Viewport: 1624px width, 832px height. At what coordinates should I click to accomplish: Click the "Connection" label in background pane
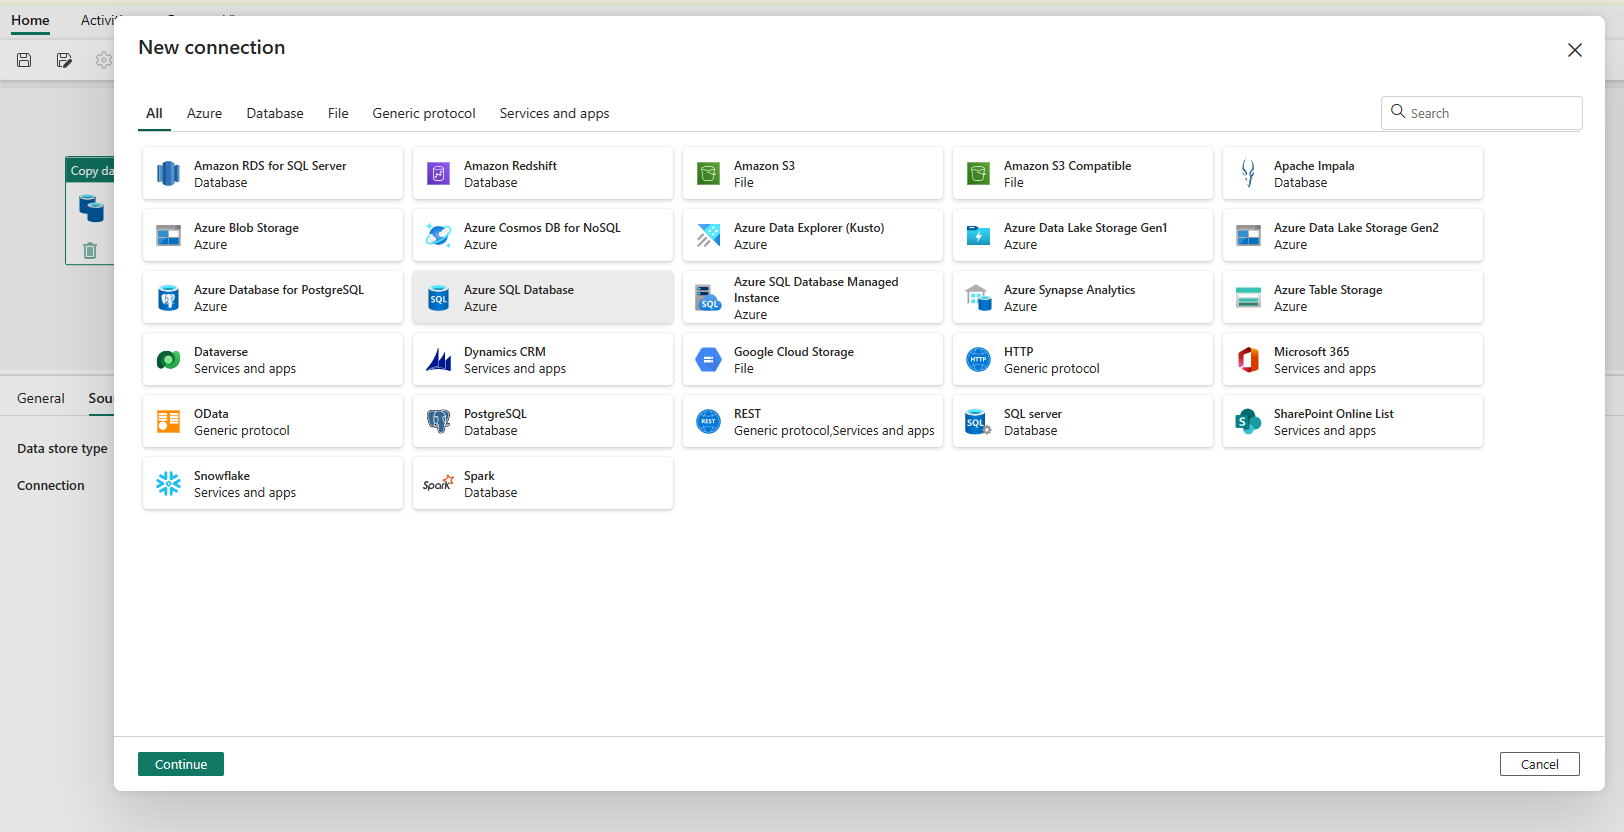point(51,486)
